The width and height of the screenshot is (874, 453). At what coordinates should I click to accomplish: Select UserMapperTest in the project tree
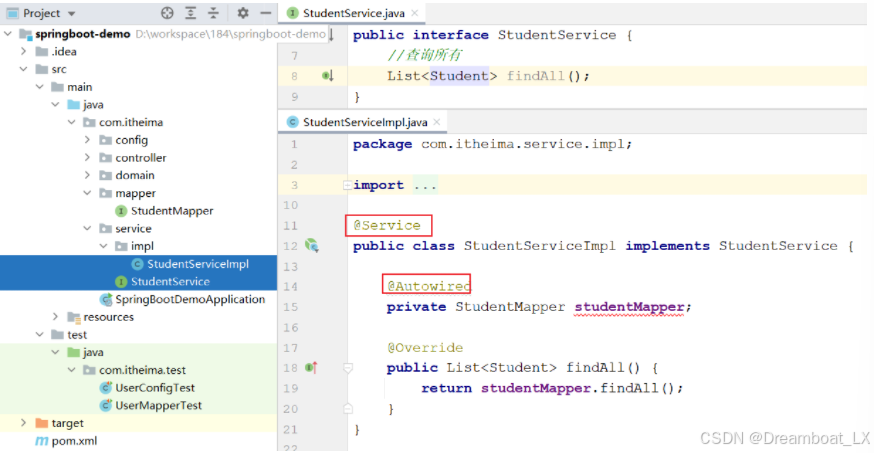click(x=158, y=406)
